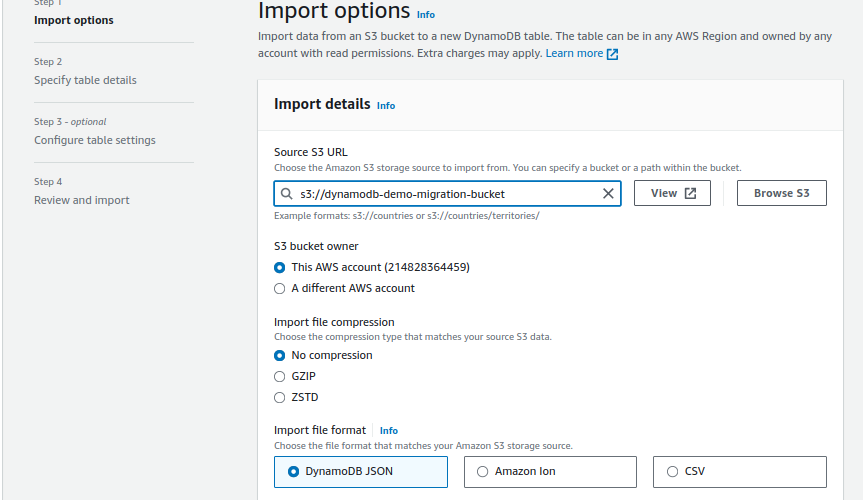This screenshot has height=500, width=863.
Task: Click the Source S3 URL label
Action: (x=311, y=152)
